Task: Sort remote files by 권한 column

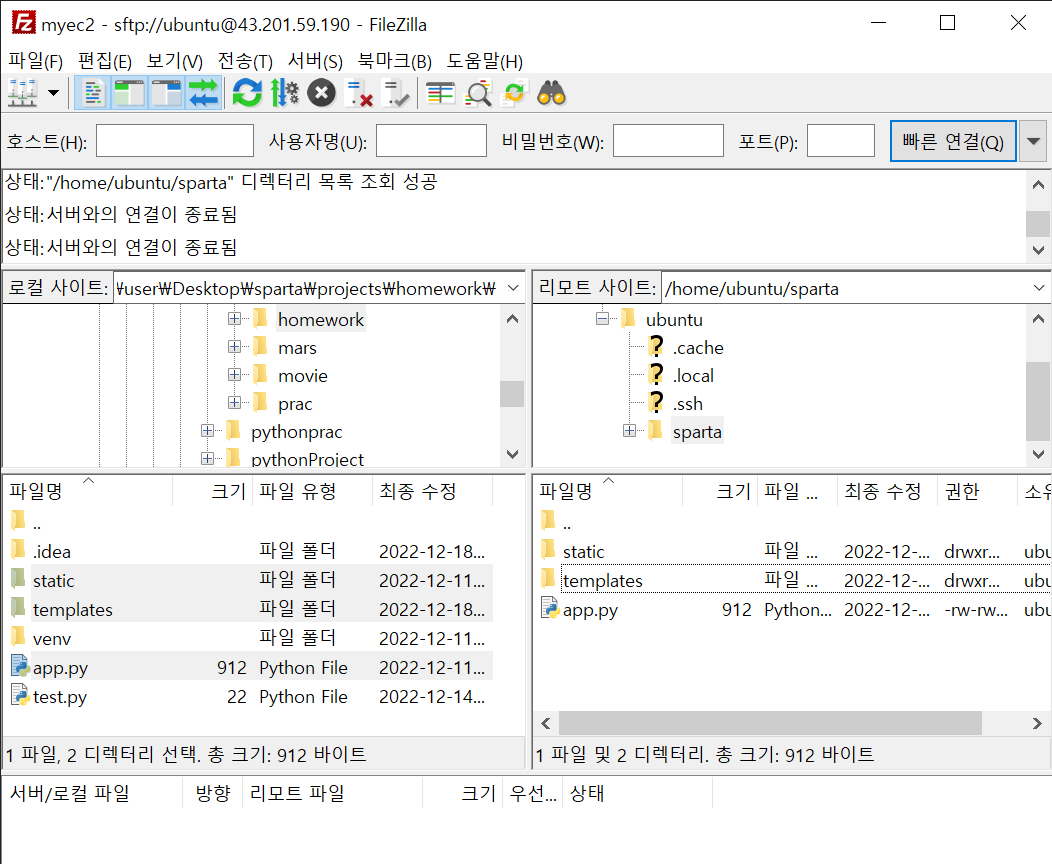Action: tap(977, 491)
